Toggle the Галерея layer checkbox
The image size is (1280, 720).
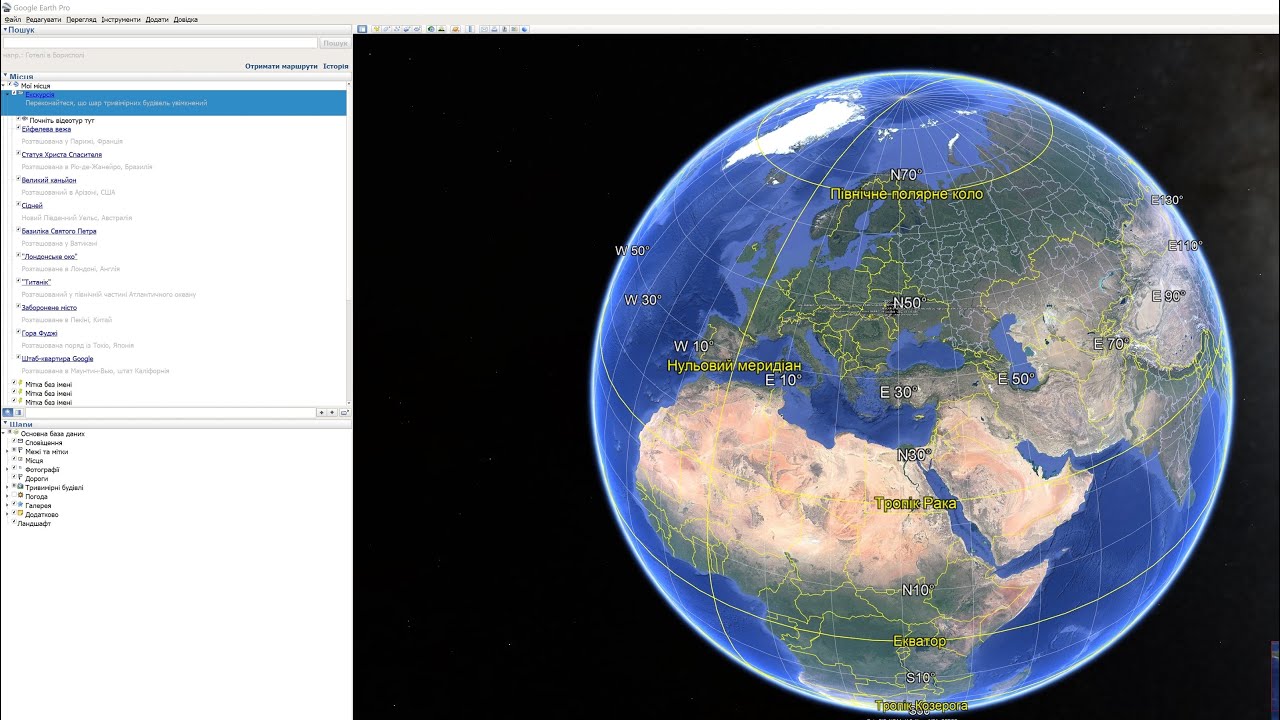pos(14,504)
